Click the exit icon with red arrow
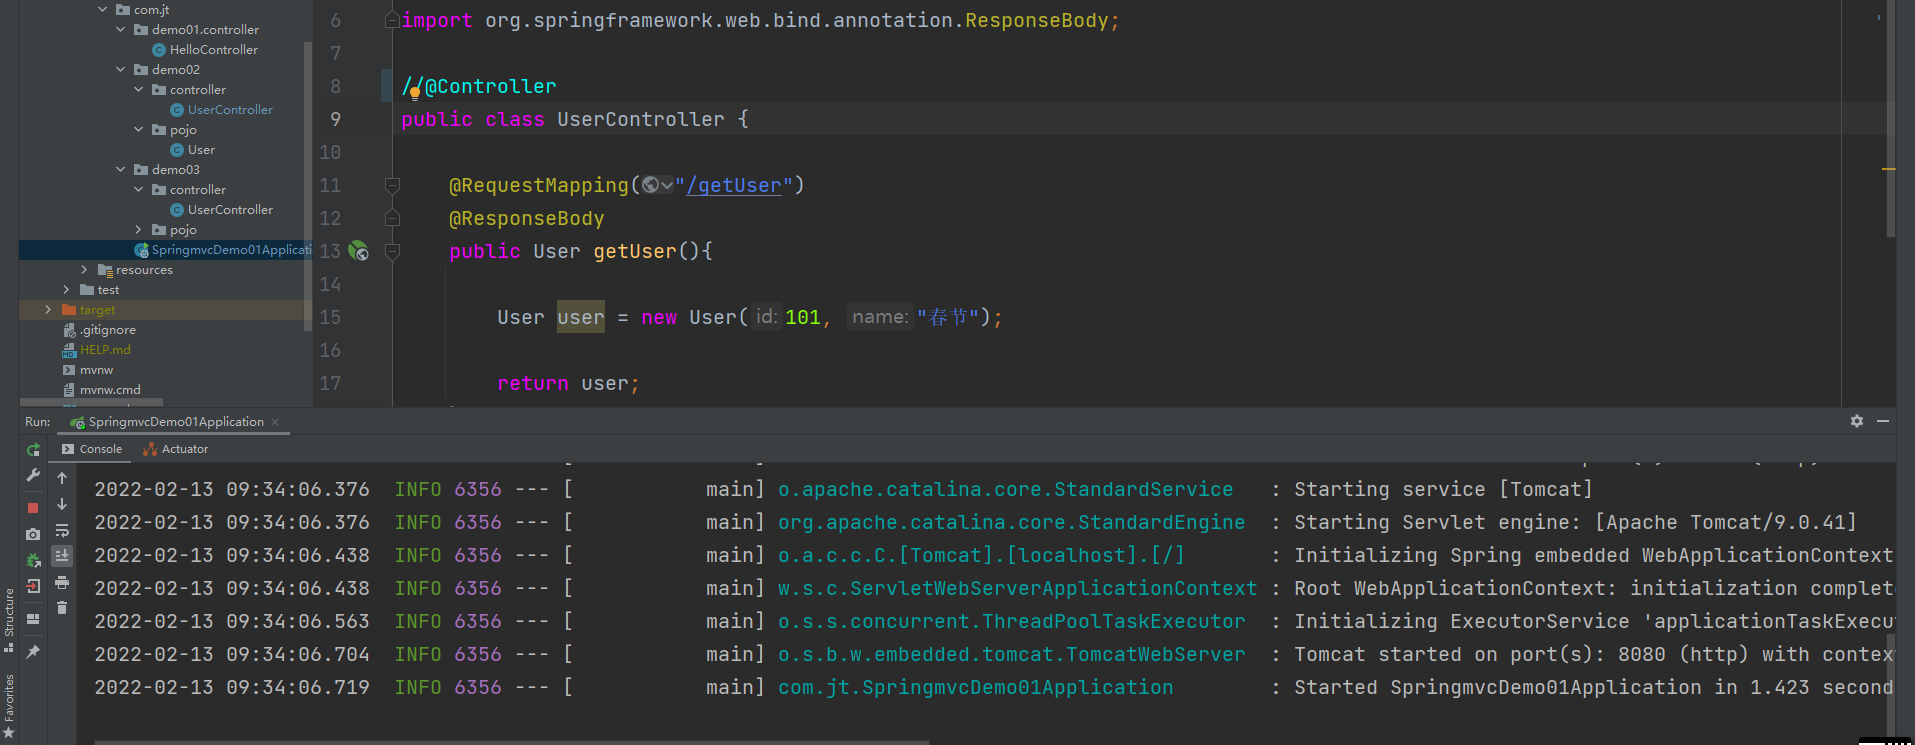1915x745 pixels. point(33,586)
